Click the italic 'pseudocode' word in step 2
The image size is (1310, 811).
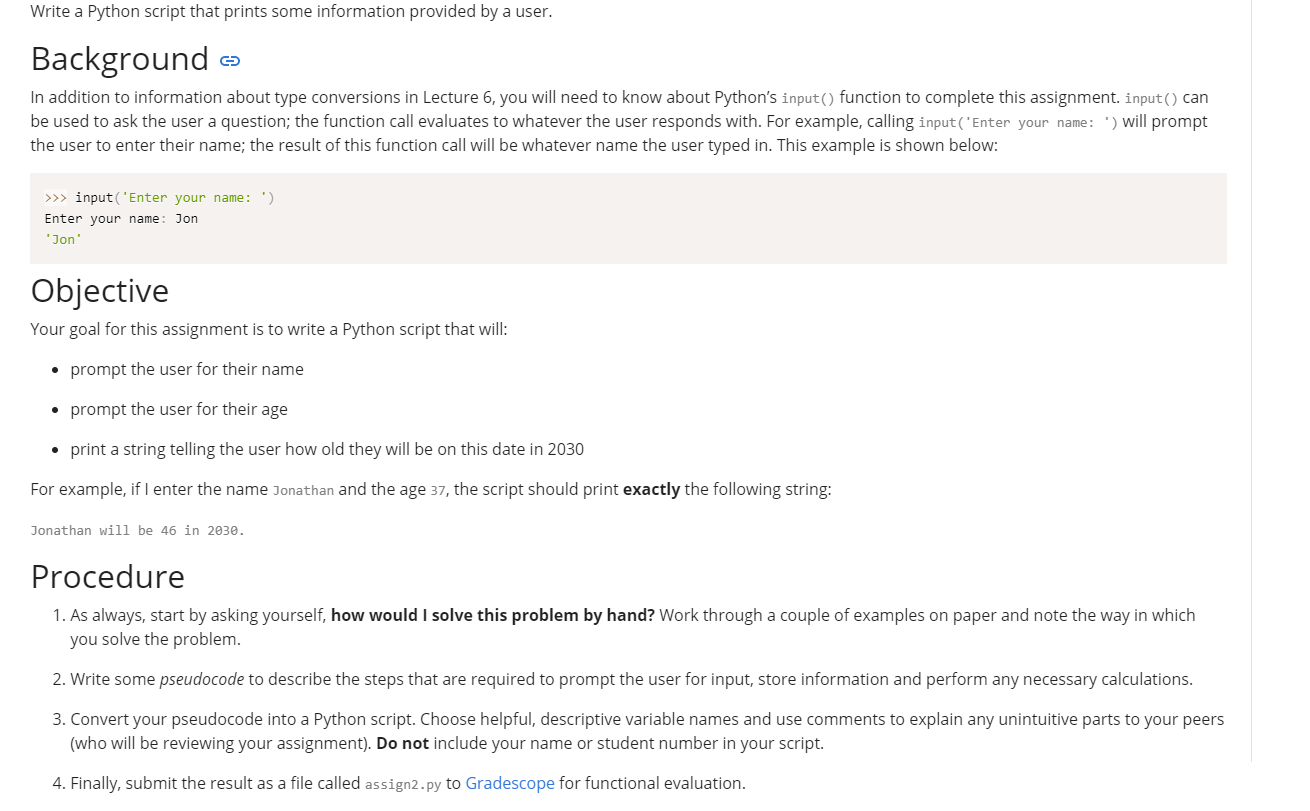click(202, 679)
